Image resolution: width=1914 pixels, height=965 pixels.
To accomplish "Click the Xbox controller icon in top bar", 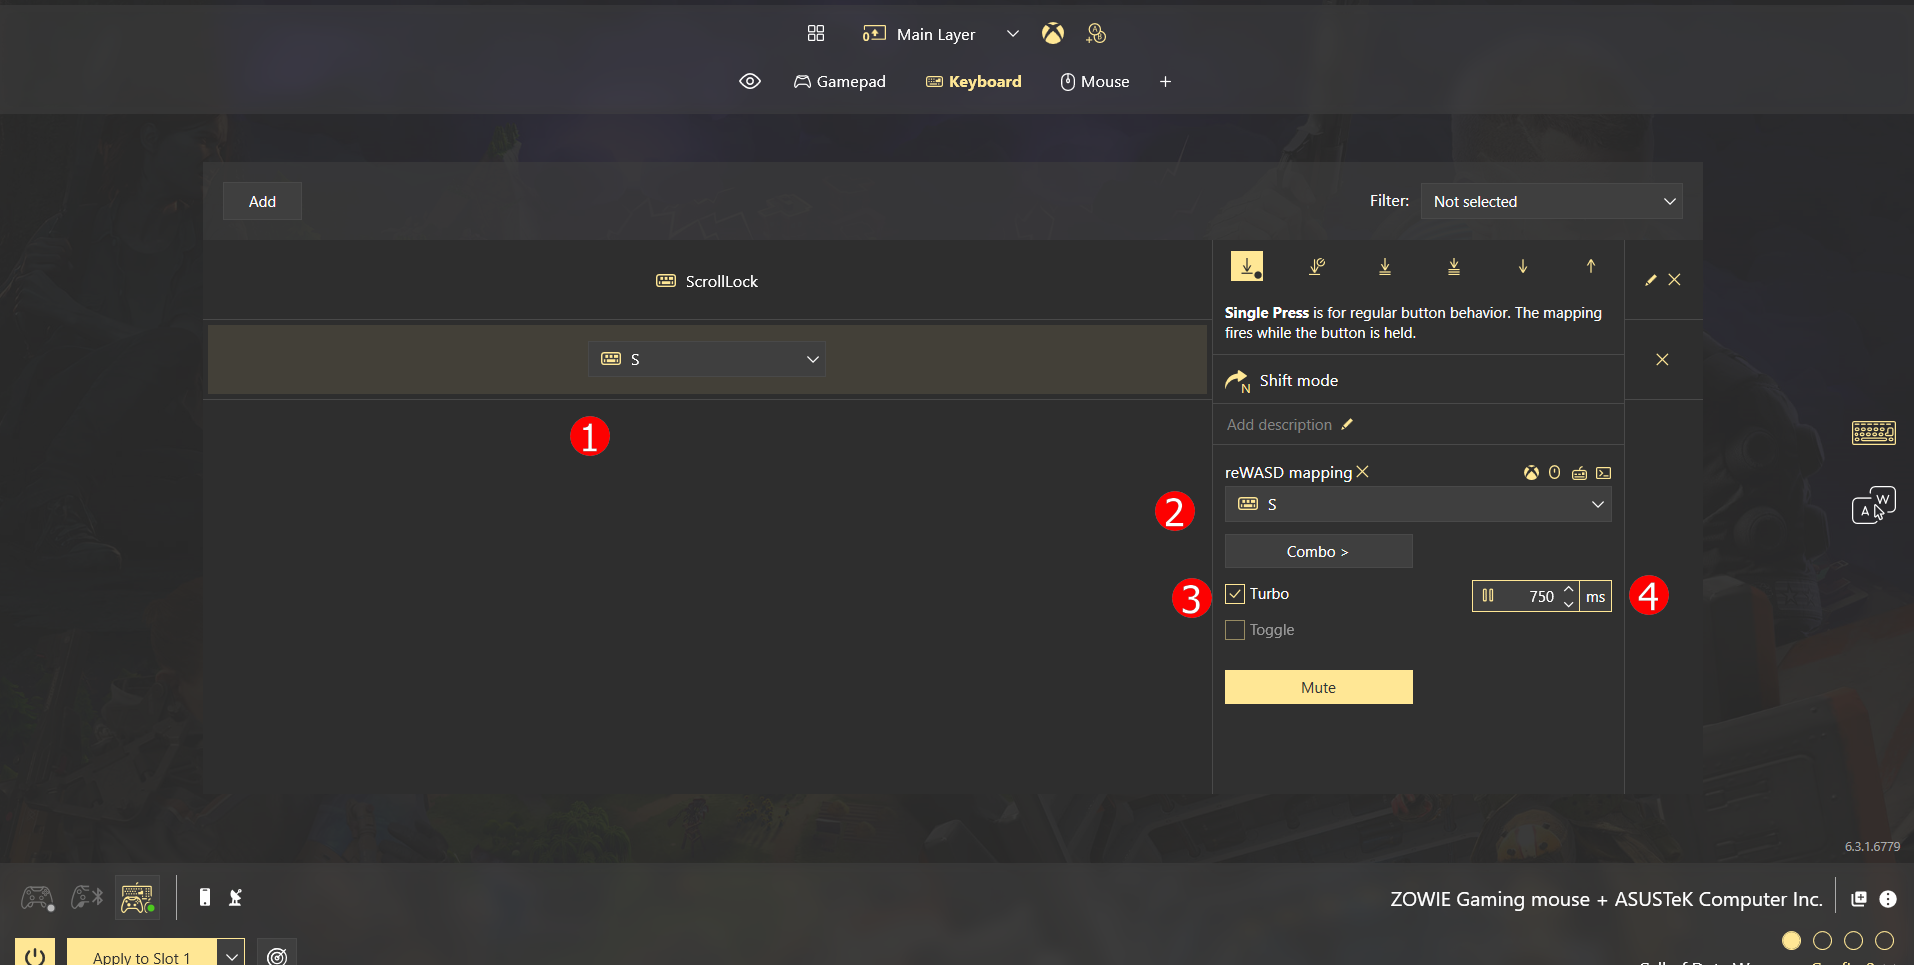I will (x=1052, y=33).
